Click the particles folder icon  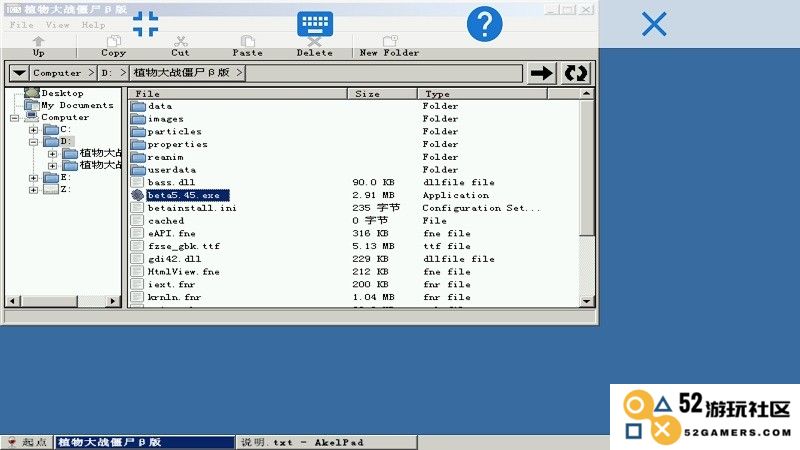(x=138, y=132)
